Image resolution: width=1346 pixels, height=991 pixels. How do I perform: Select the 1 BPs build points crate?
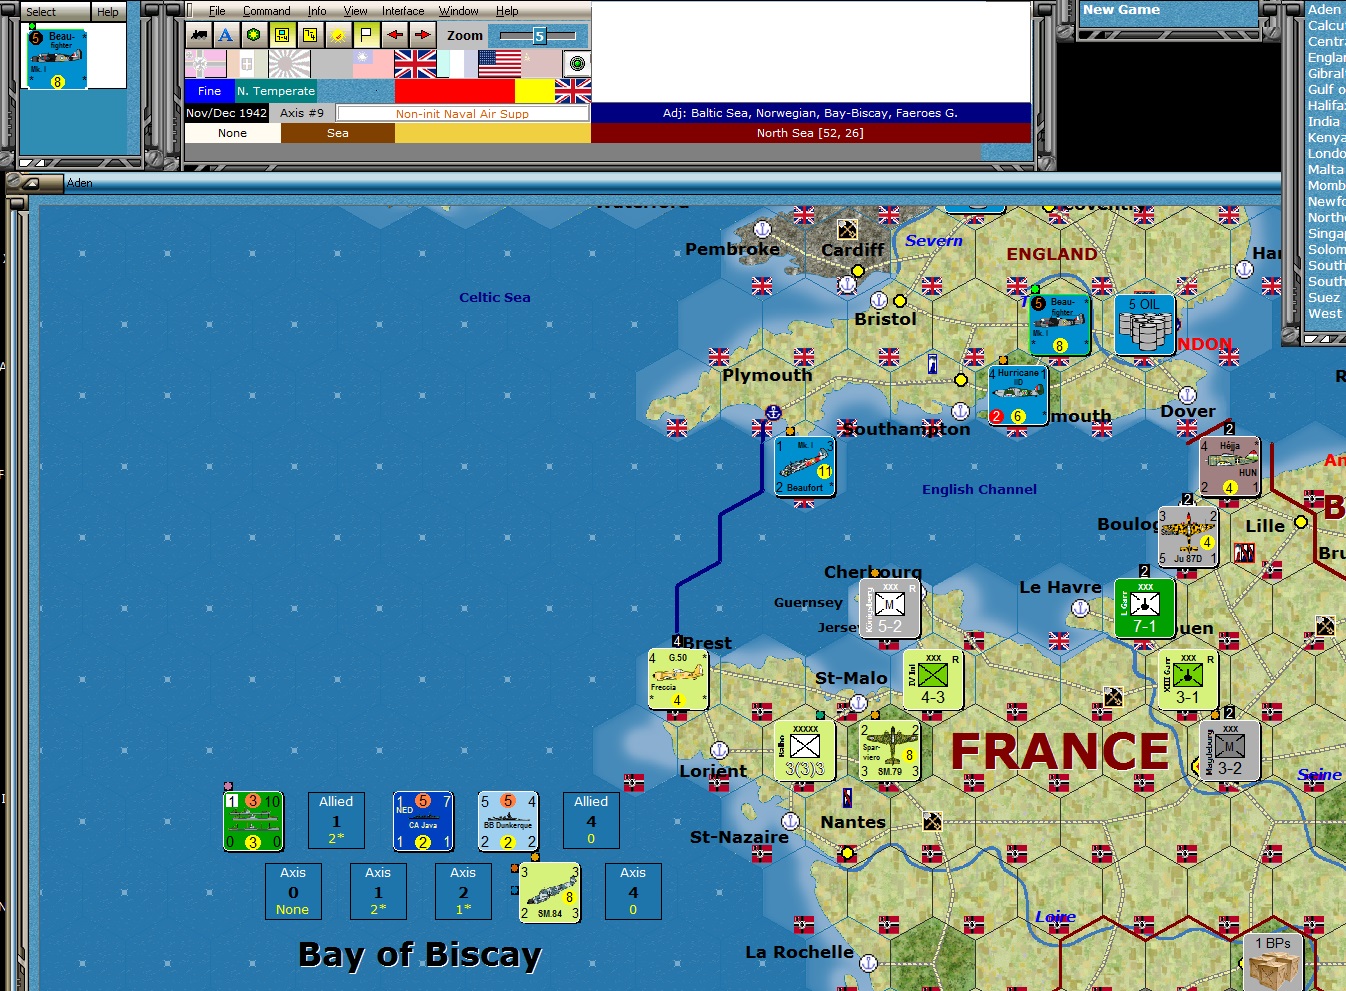pos(1273,962)
